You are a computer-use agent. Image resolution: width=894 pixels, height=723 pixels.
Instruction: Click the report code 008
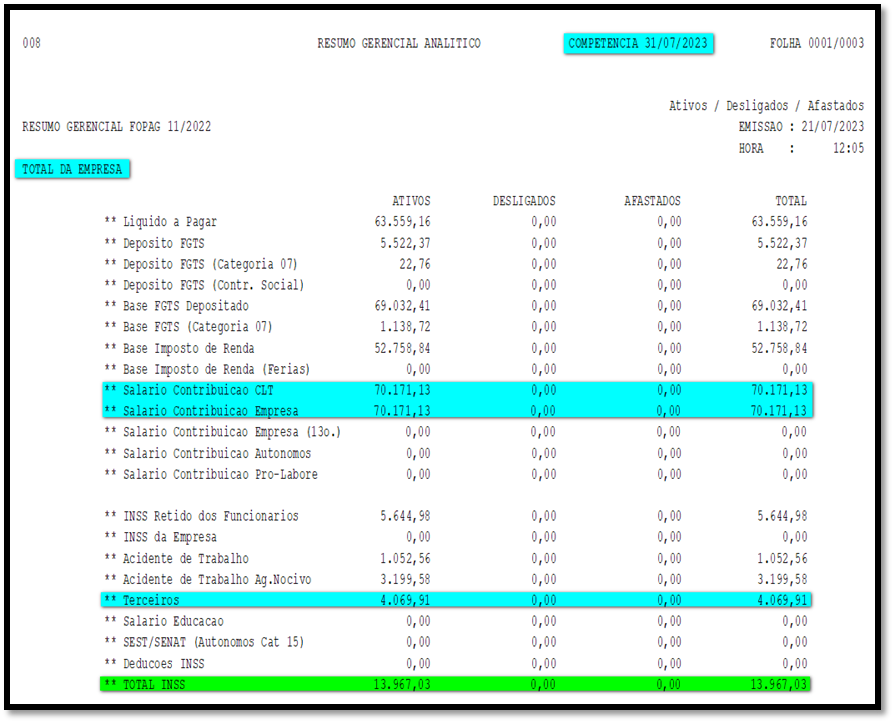pos(31,43)
